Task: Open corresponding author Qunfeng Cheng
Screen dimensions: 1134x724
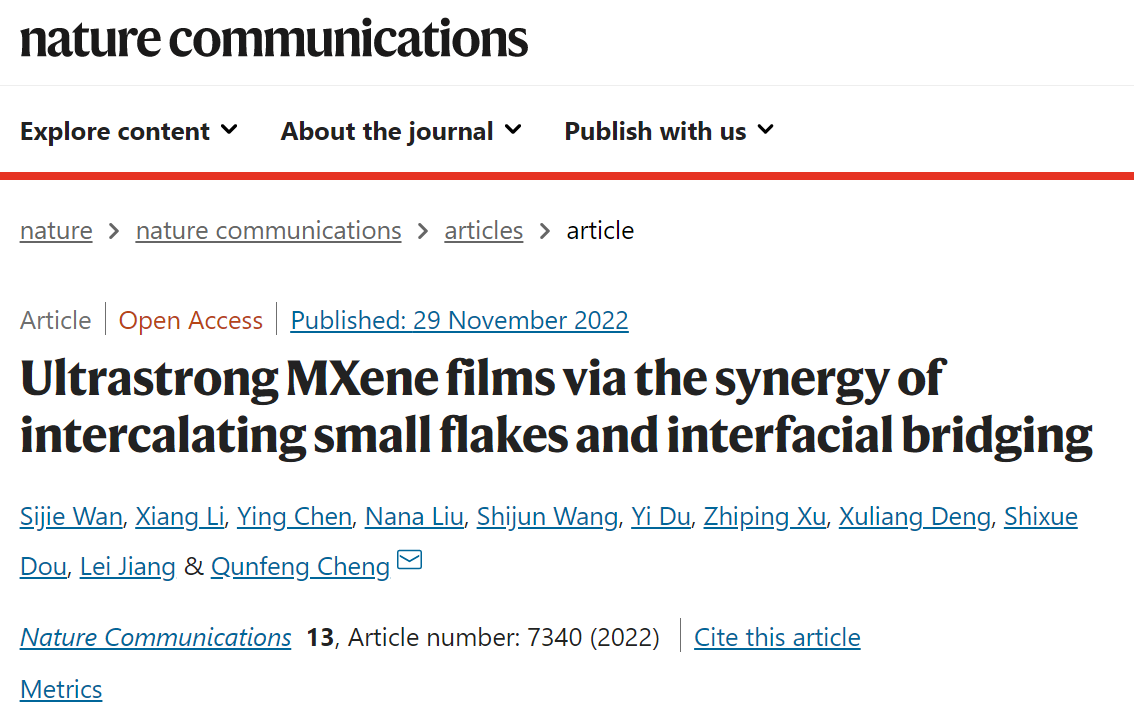Action: [x=300, y=567]
